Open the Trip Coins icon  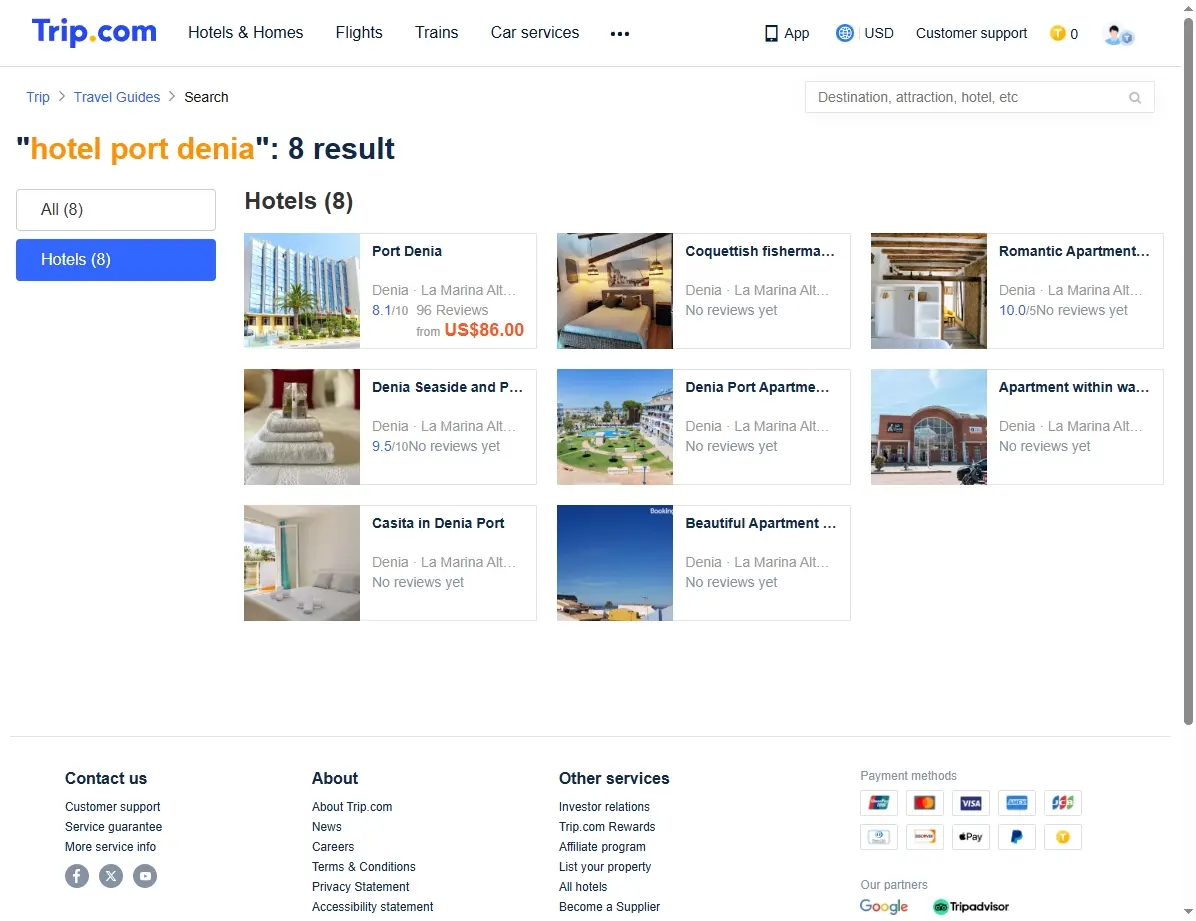[1057, 33]
